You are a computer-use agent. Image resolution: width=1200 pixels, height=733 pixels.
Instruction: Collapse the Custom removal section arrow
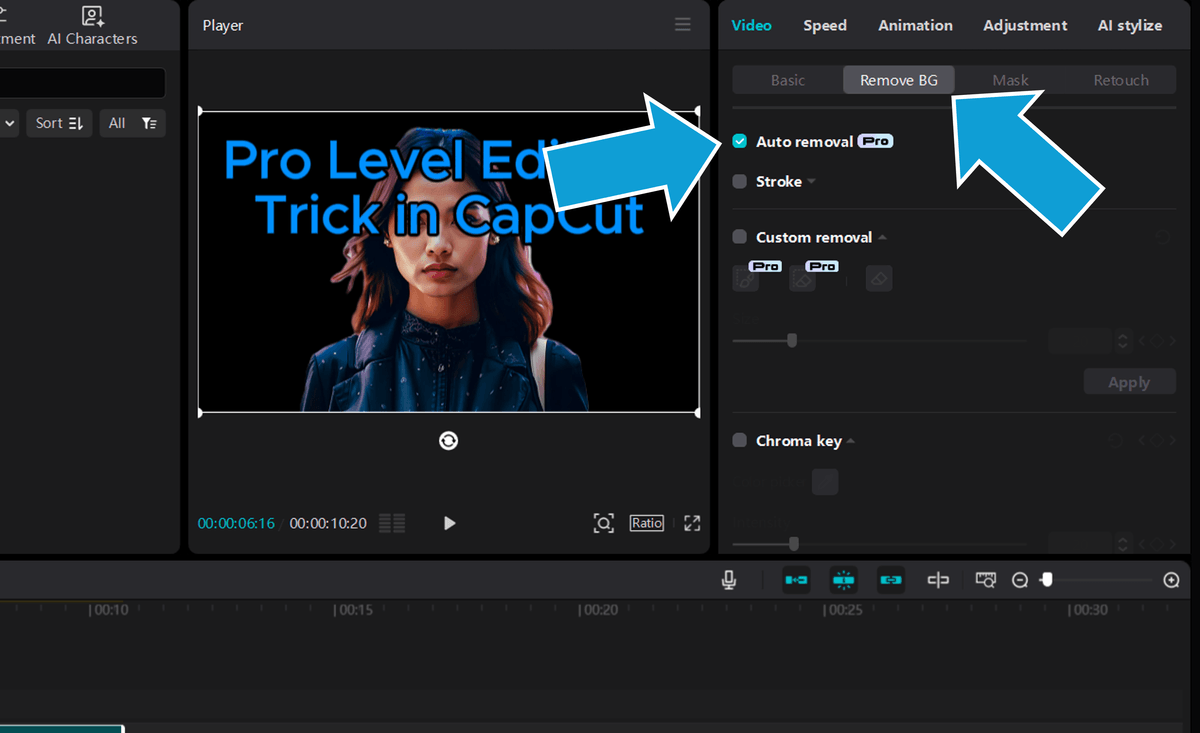point(882,238)
